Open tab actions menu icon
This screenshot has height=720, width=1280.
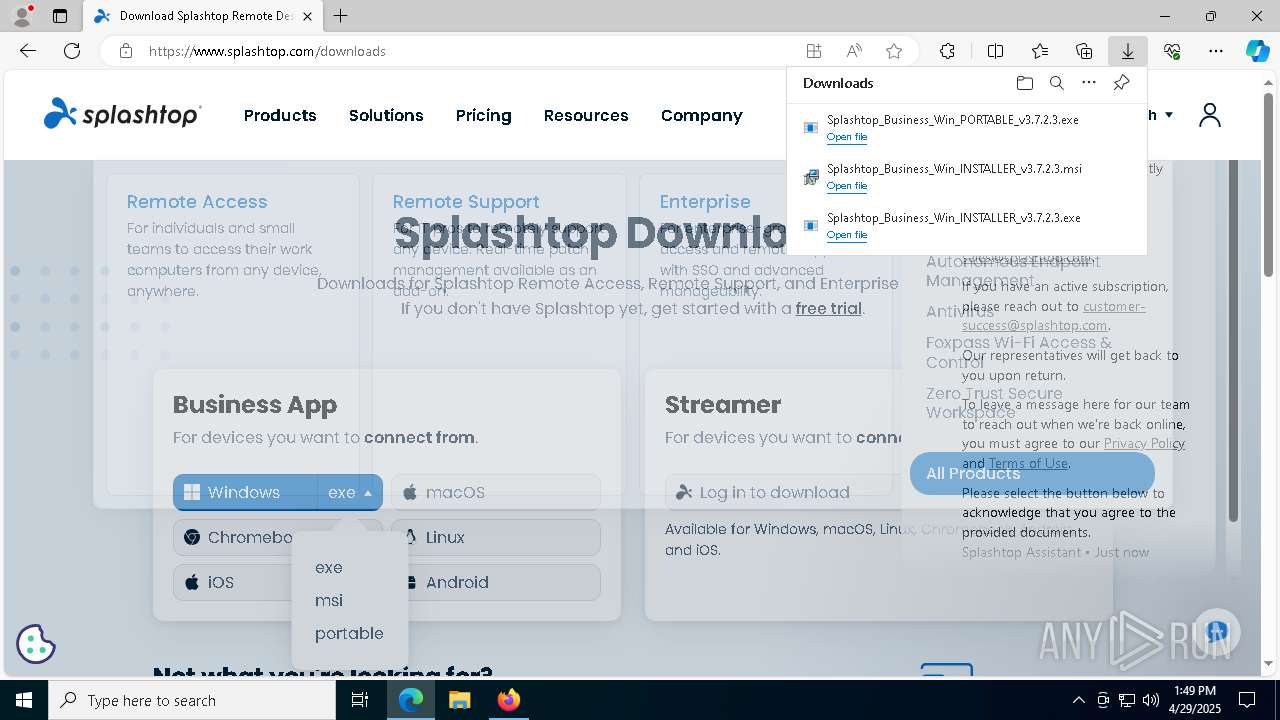tap(60, 16)
